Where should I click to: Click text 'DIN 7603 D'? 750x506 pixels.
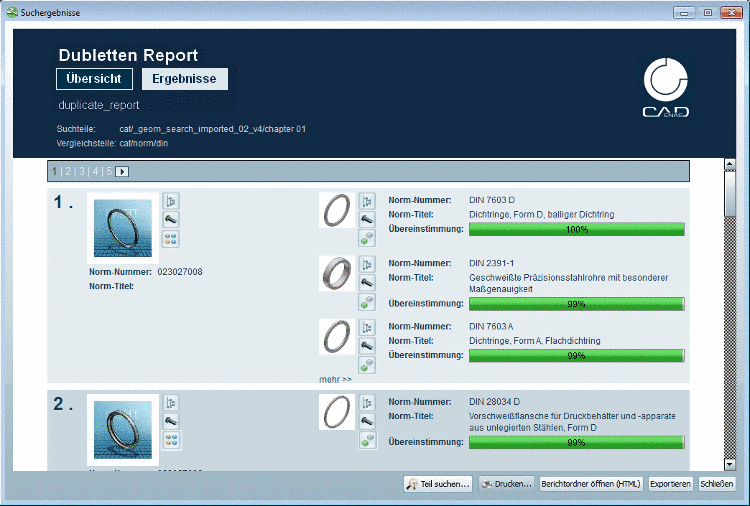coord(492,200)
